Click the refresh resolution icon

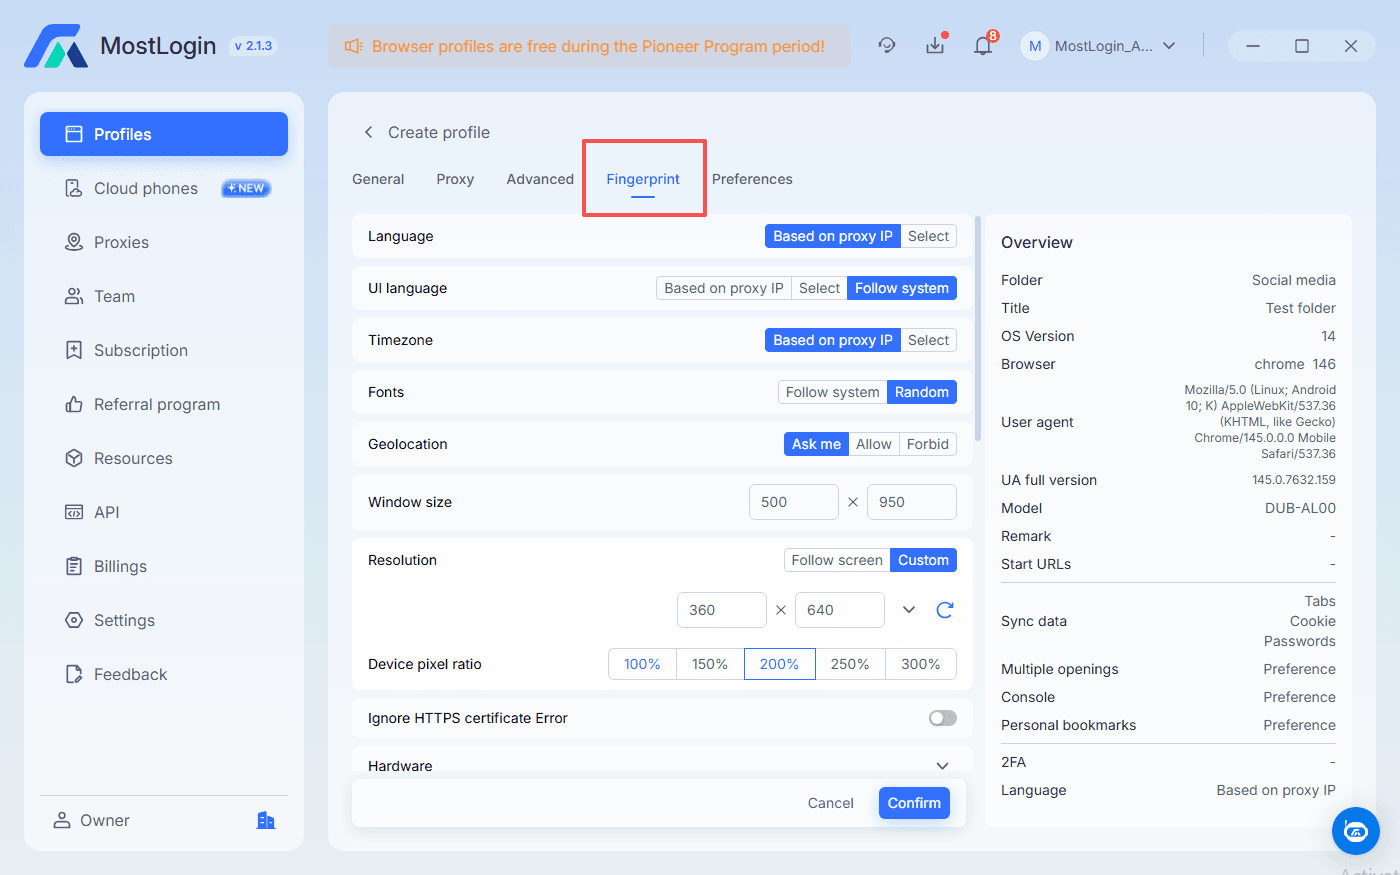(x=945, y=610)
